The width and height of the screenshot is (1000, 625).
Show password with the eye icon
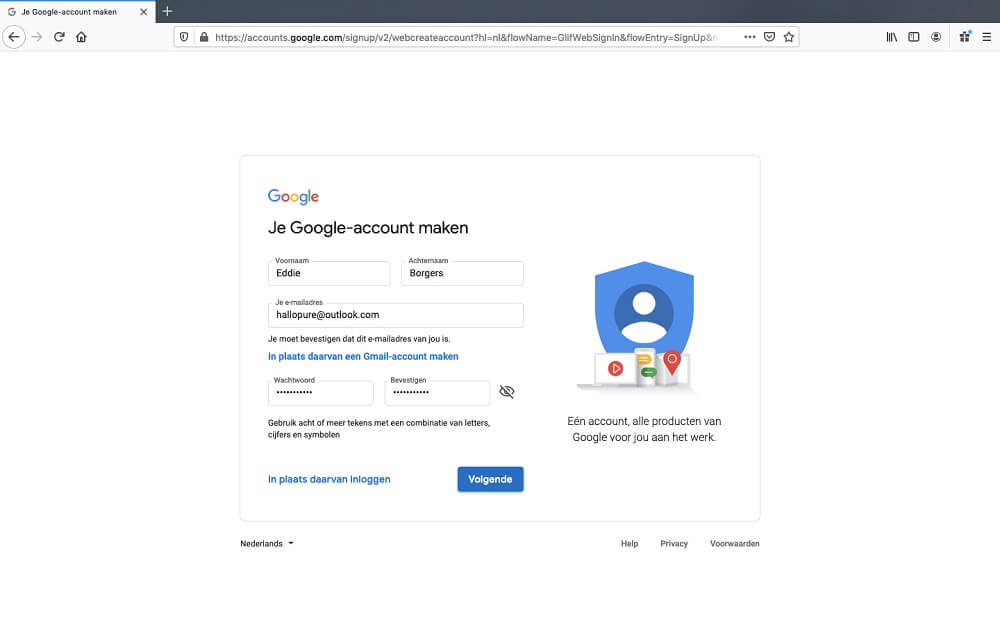click(507, 392)
